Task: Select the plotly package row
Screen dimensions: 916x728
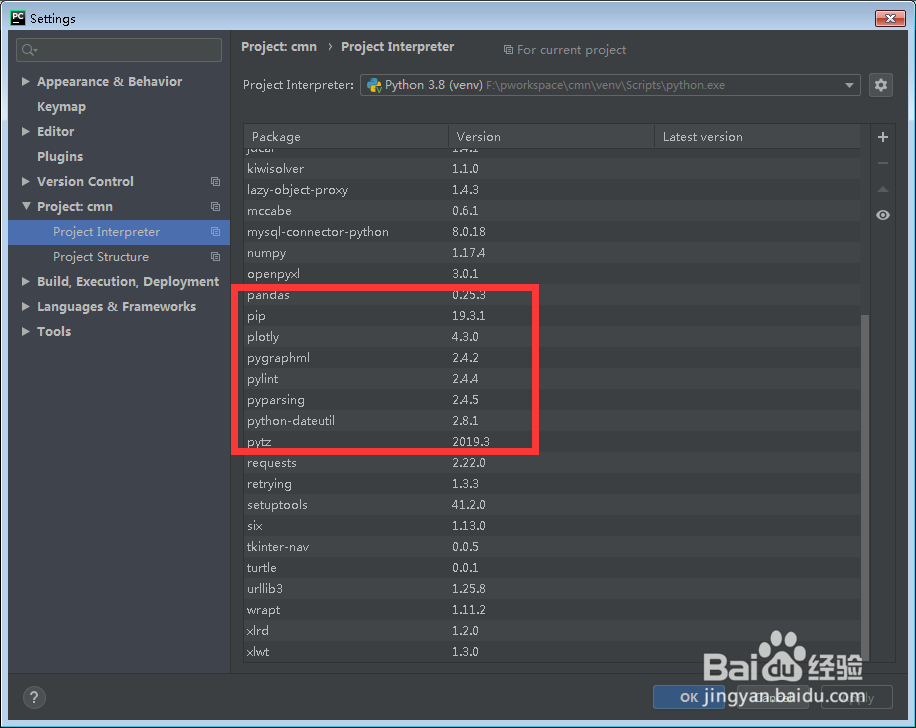Action: [x=551, y=337]
